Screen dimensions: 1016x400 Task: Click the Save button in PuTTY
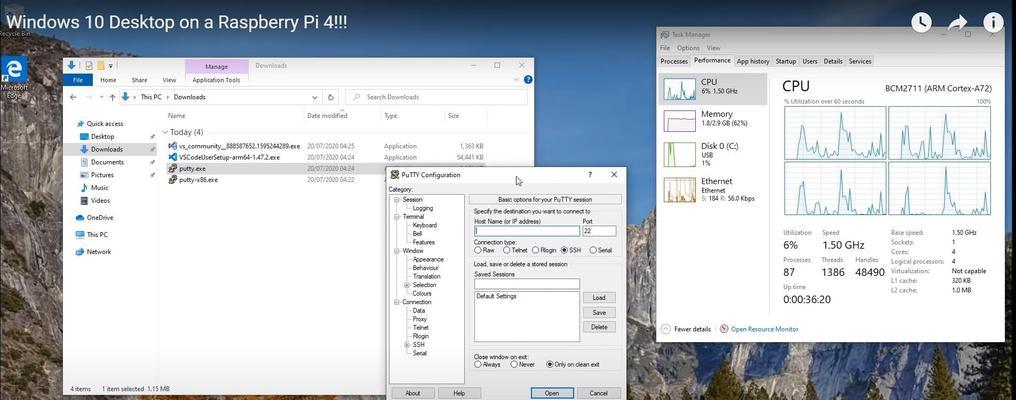[599, 312]
